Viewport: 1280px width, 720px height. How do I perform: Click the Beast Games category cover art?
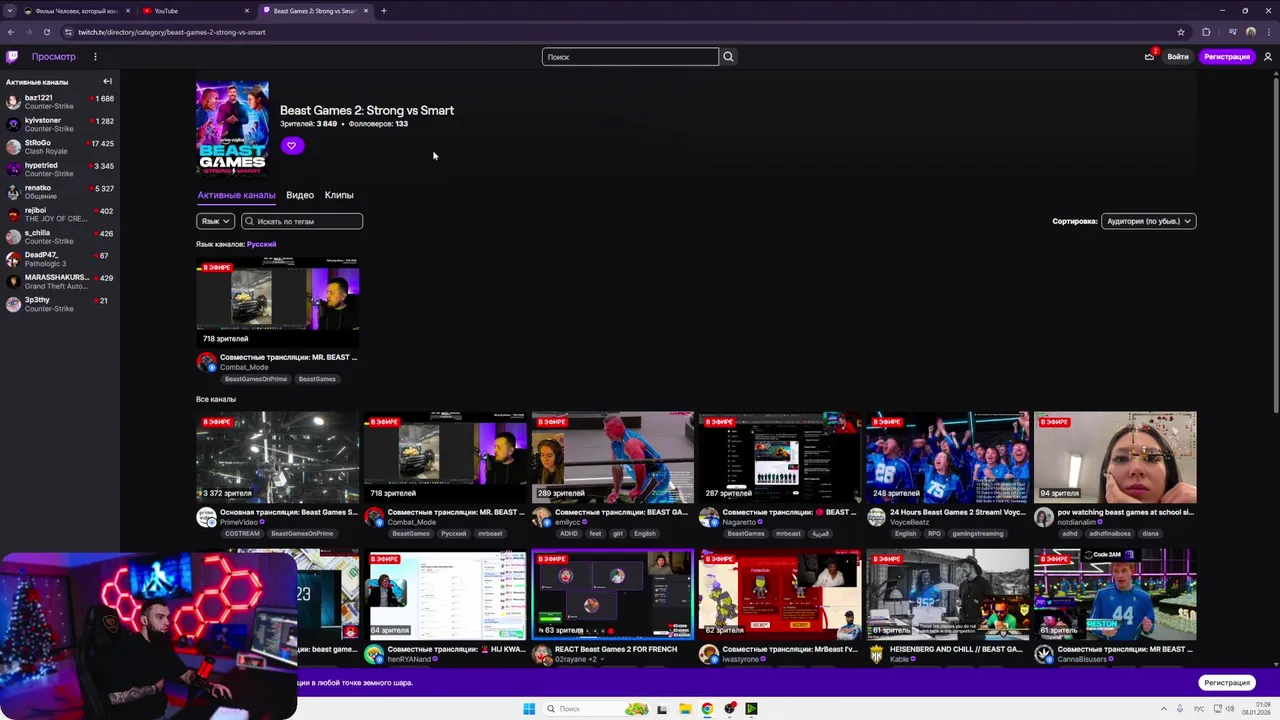coord(232,128)
